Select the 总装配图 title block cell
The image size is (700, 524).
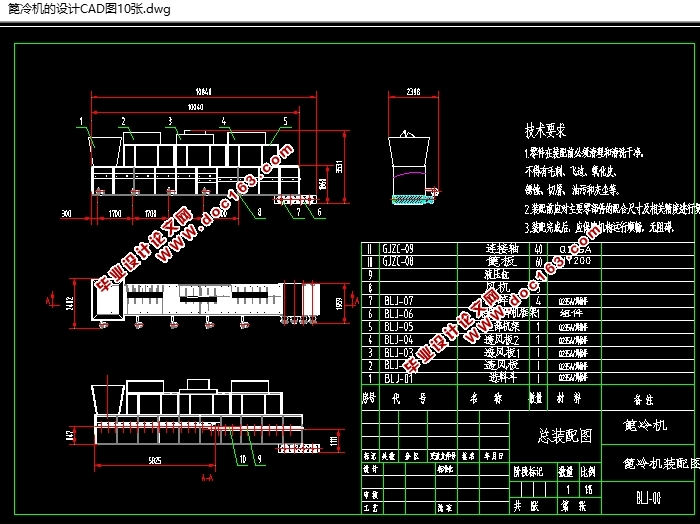pos(564,436)
